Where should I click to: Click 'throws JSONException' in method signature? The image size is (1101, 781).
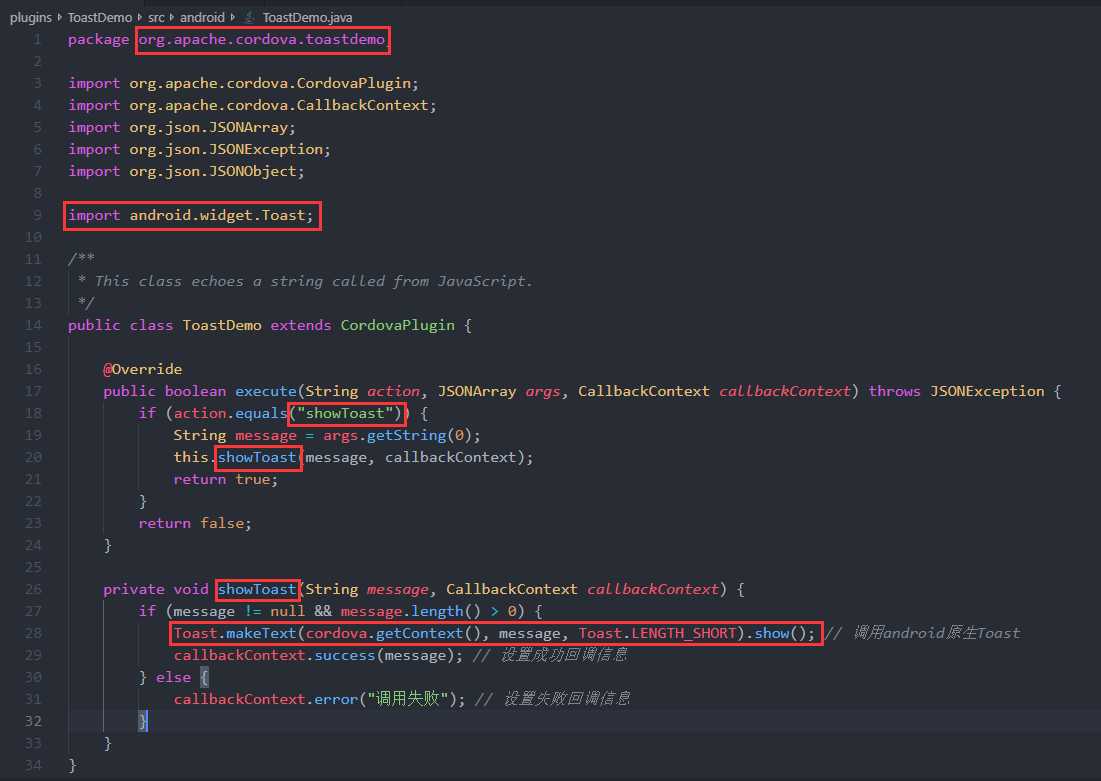pos(956,391)
